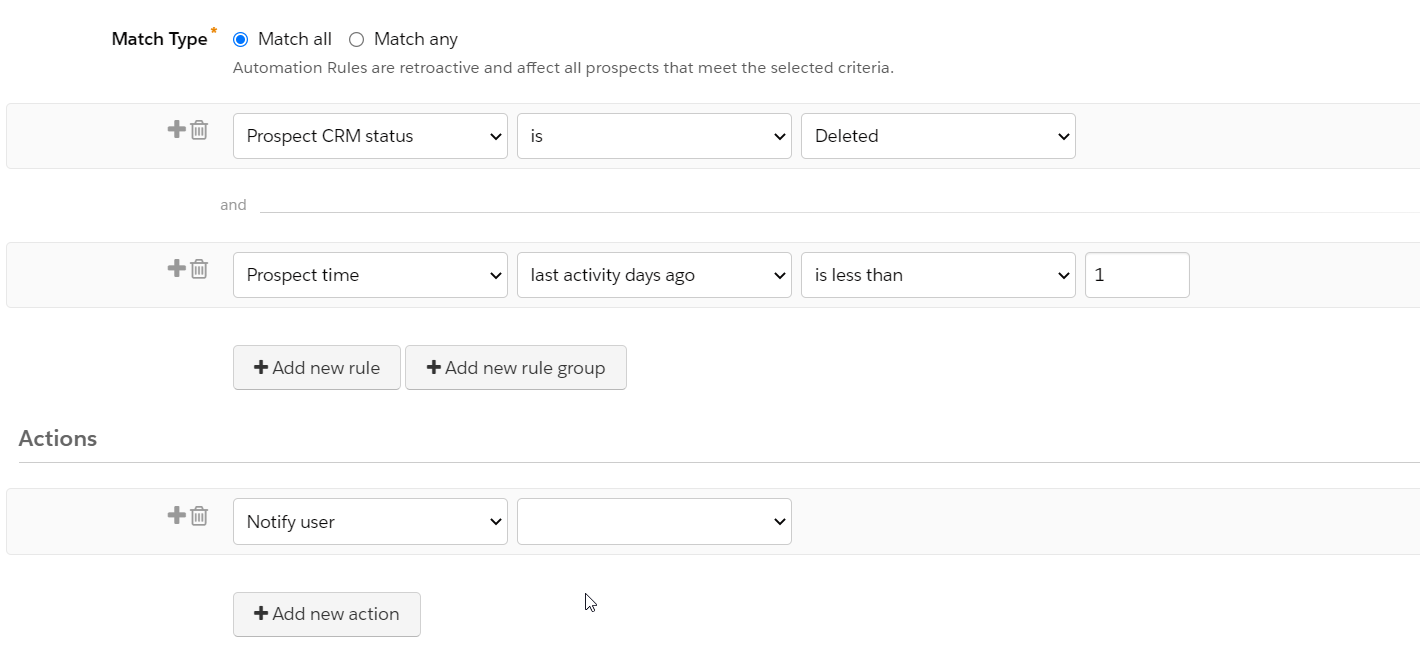Click the days value input field

(1137, 275)
